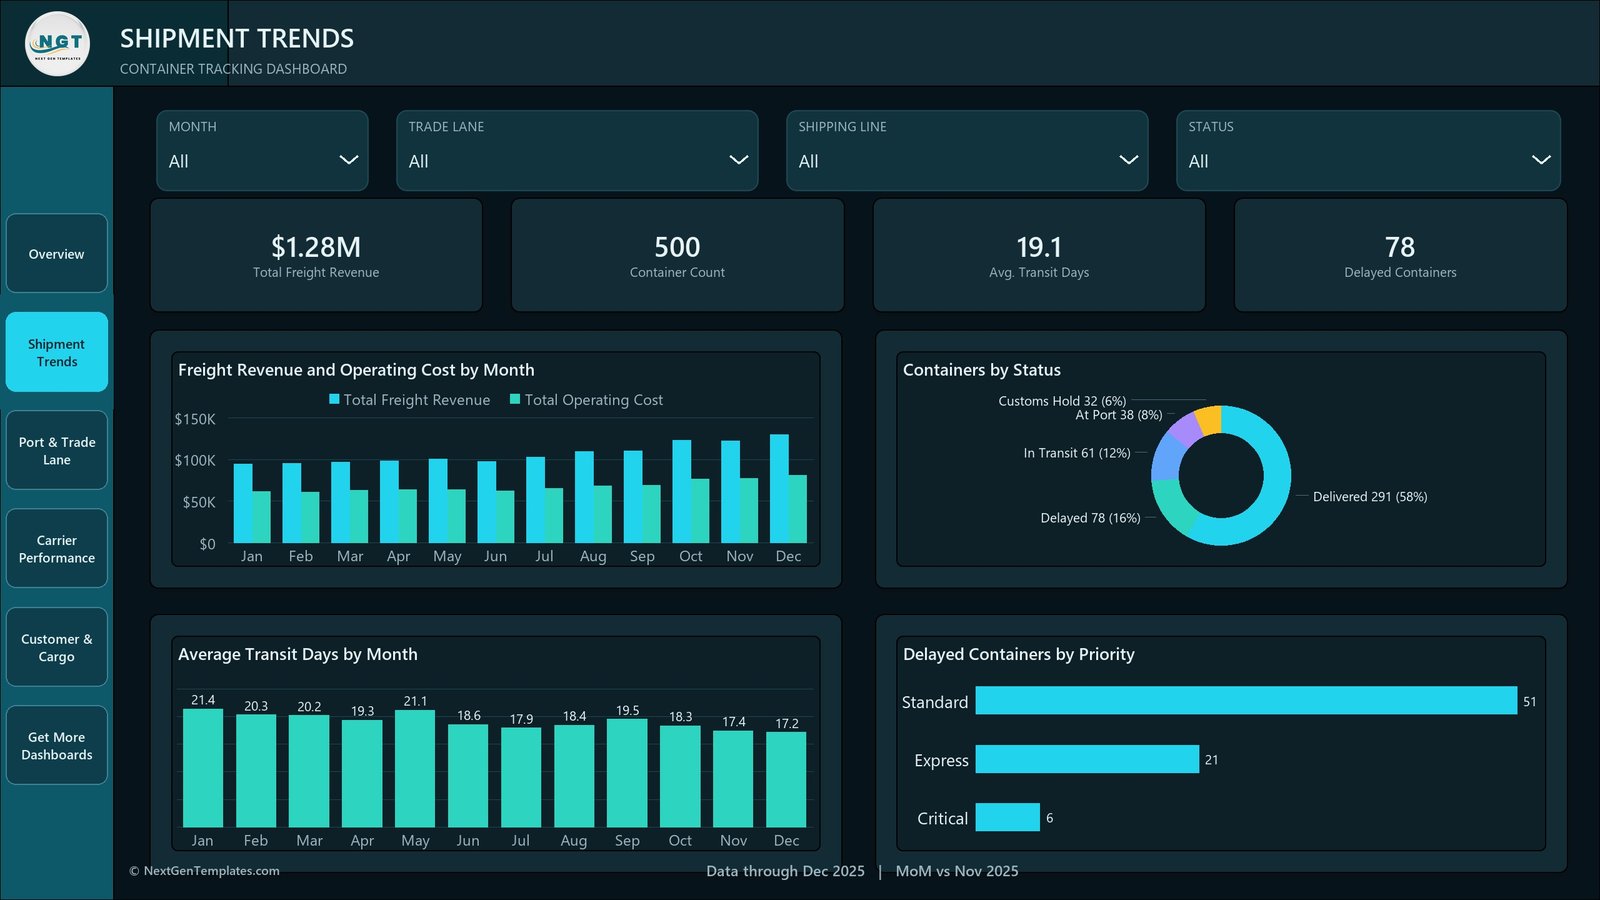Click the Jul transit days bar
The height and width of the screenshot is (900, 1600).
tap(521, 777)
